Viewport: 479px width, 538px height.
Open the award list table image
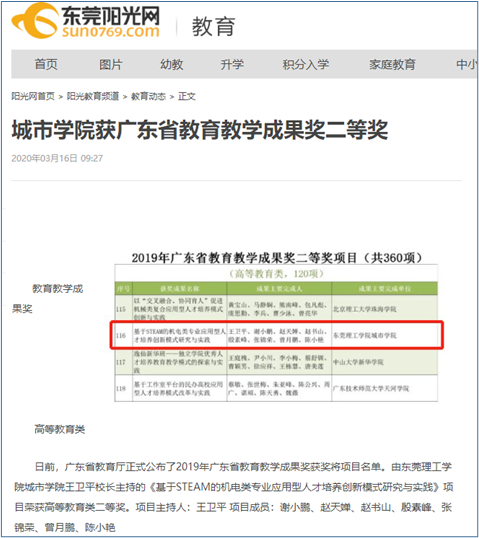276,327
